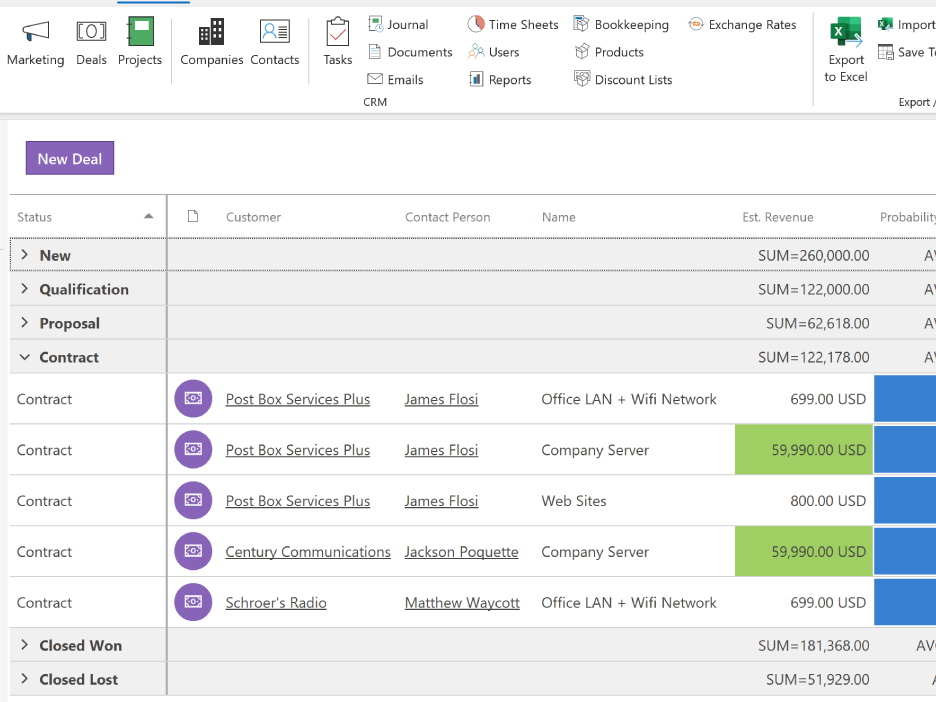Click the probability bar in Century Communications row
The image size is (936, 702).
pos(905,551)
